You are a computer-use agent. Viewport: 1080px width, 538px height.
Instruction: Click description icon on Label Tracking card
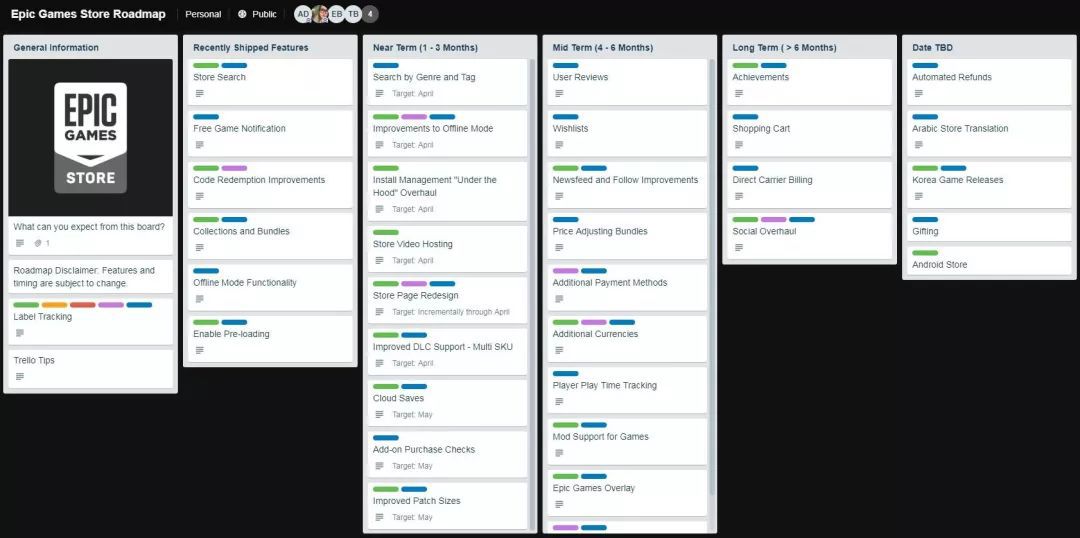19,333
